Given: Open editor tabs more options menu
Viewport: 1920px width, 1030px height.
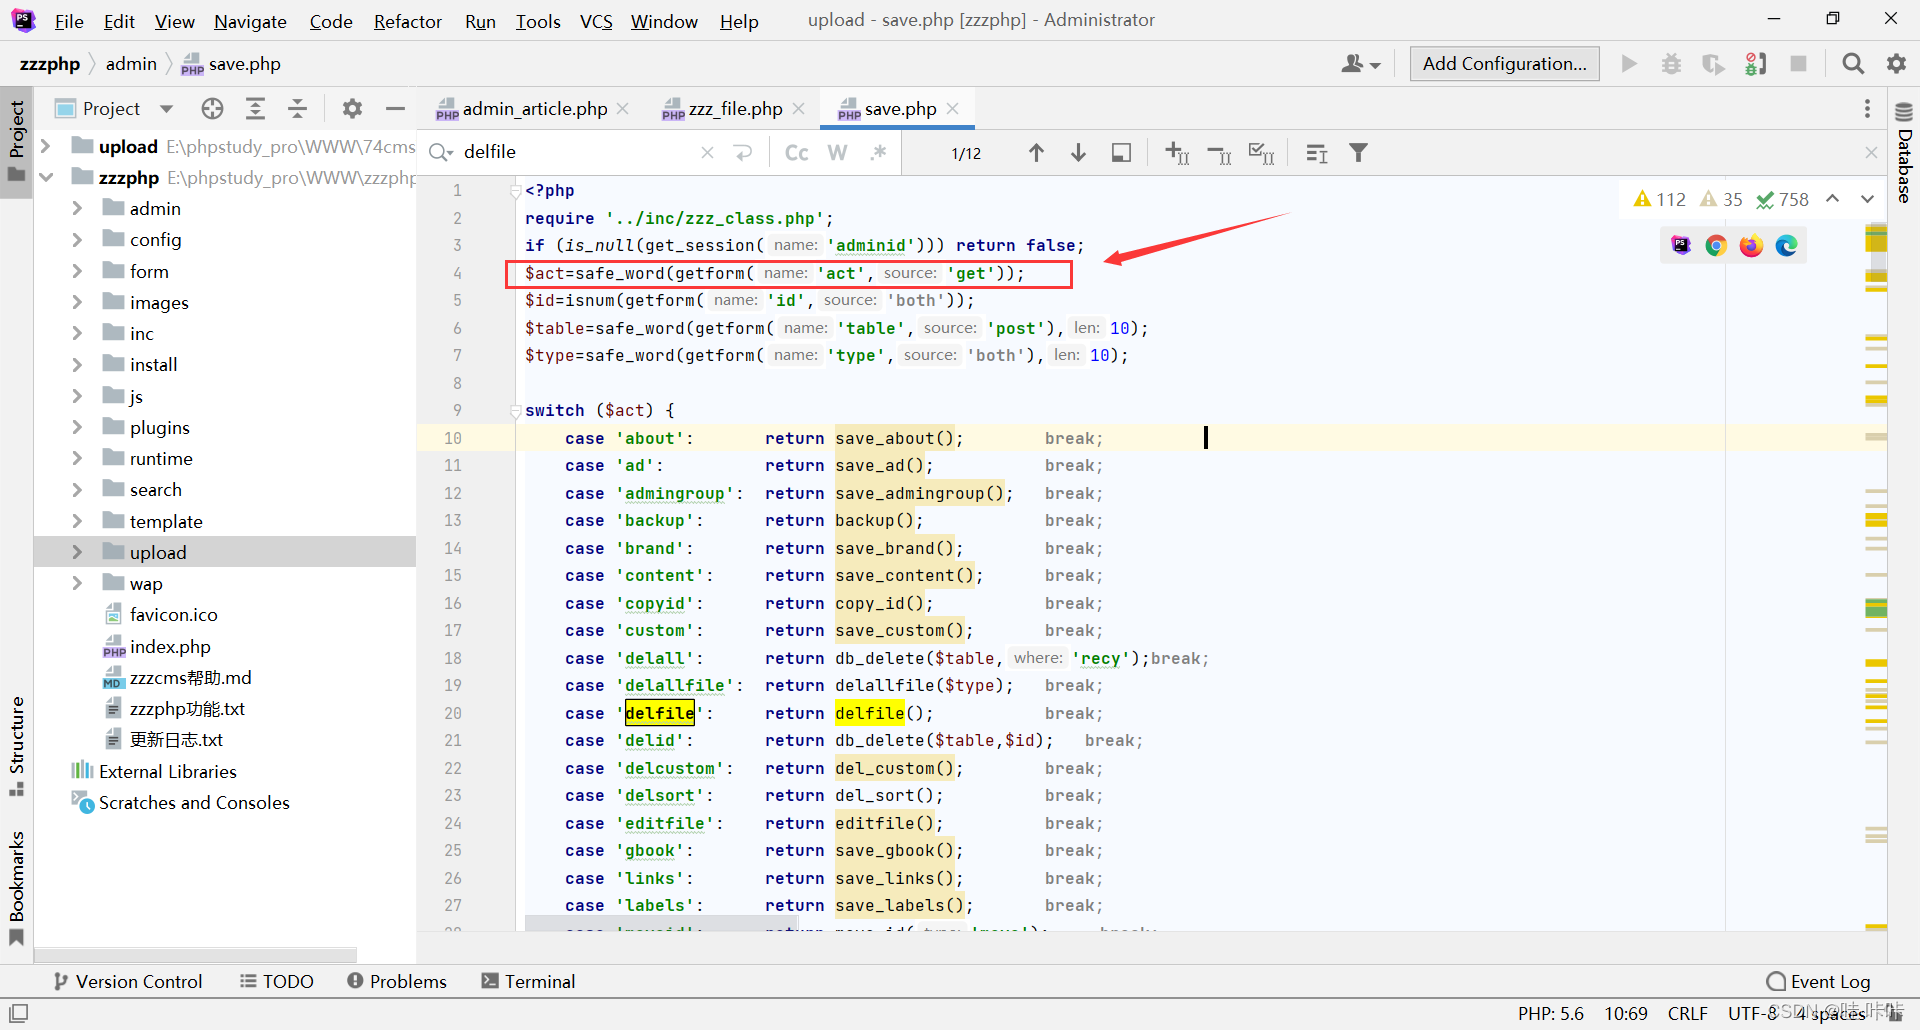Looking at the screenshot, I should point(1867,108).
